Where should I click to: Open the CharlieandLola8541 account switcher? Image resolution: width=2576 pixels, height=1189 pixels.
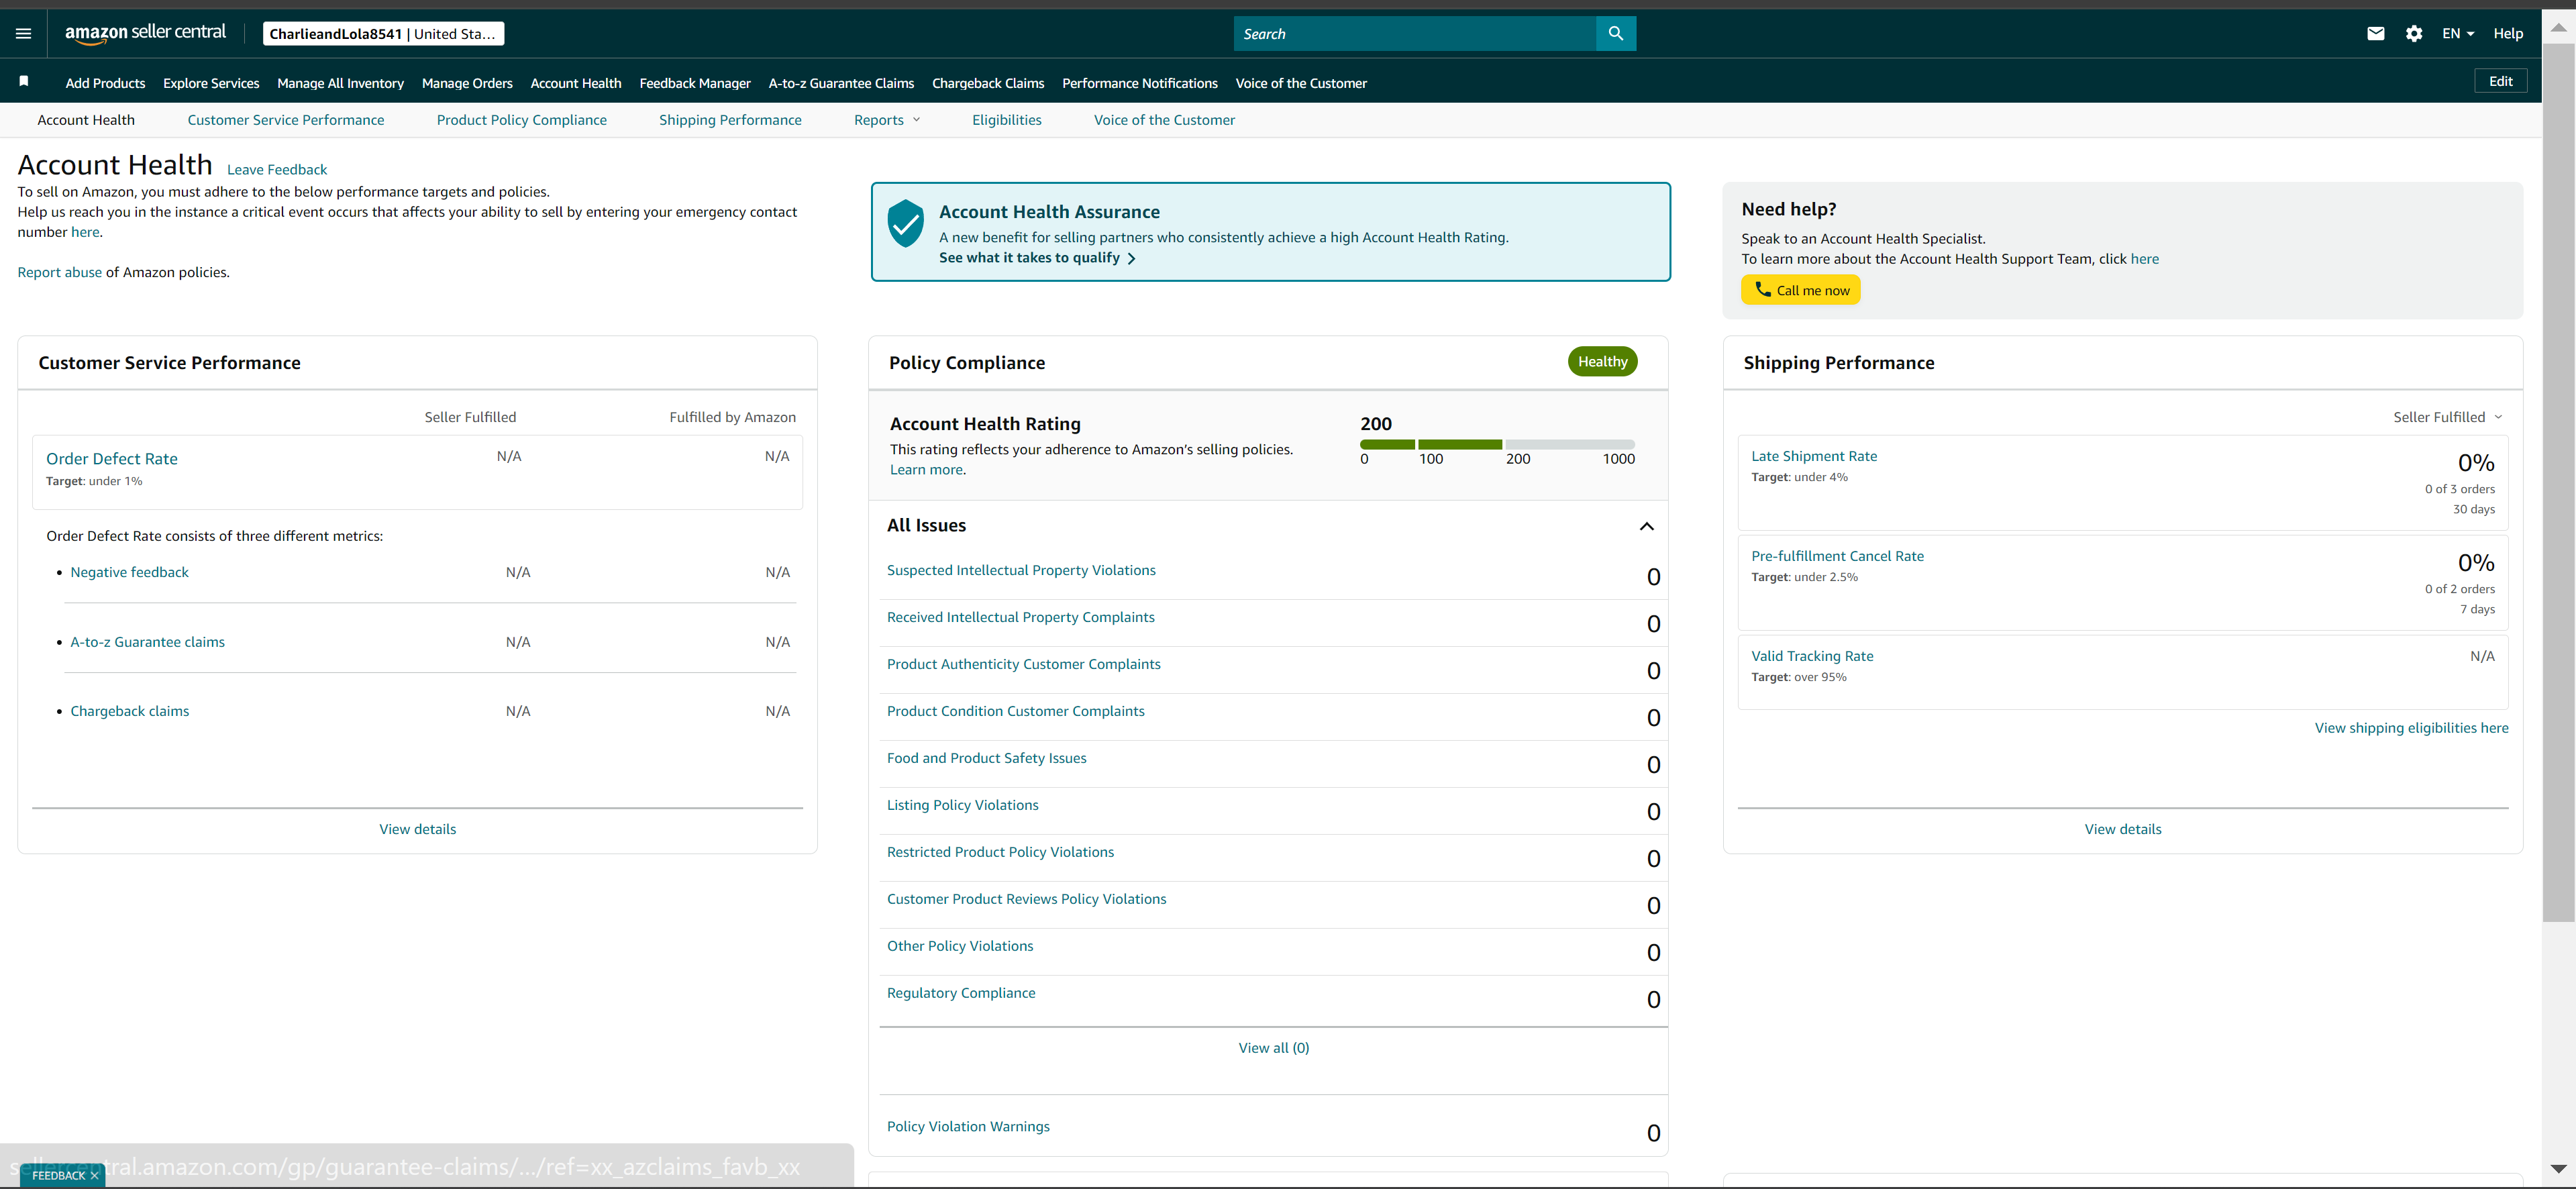click(383, 34)
